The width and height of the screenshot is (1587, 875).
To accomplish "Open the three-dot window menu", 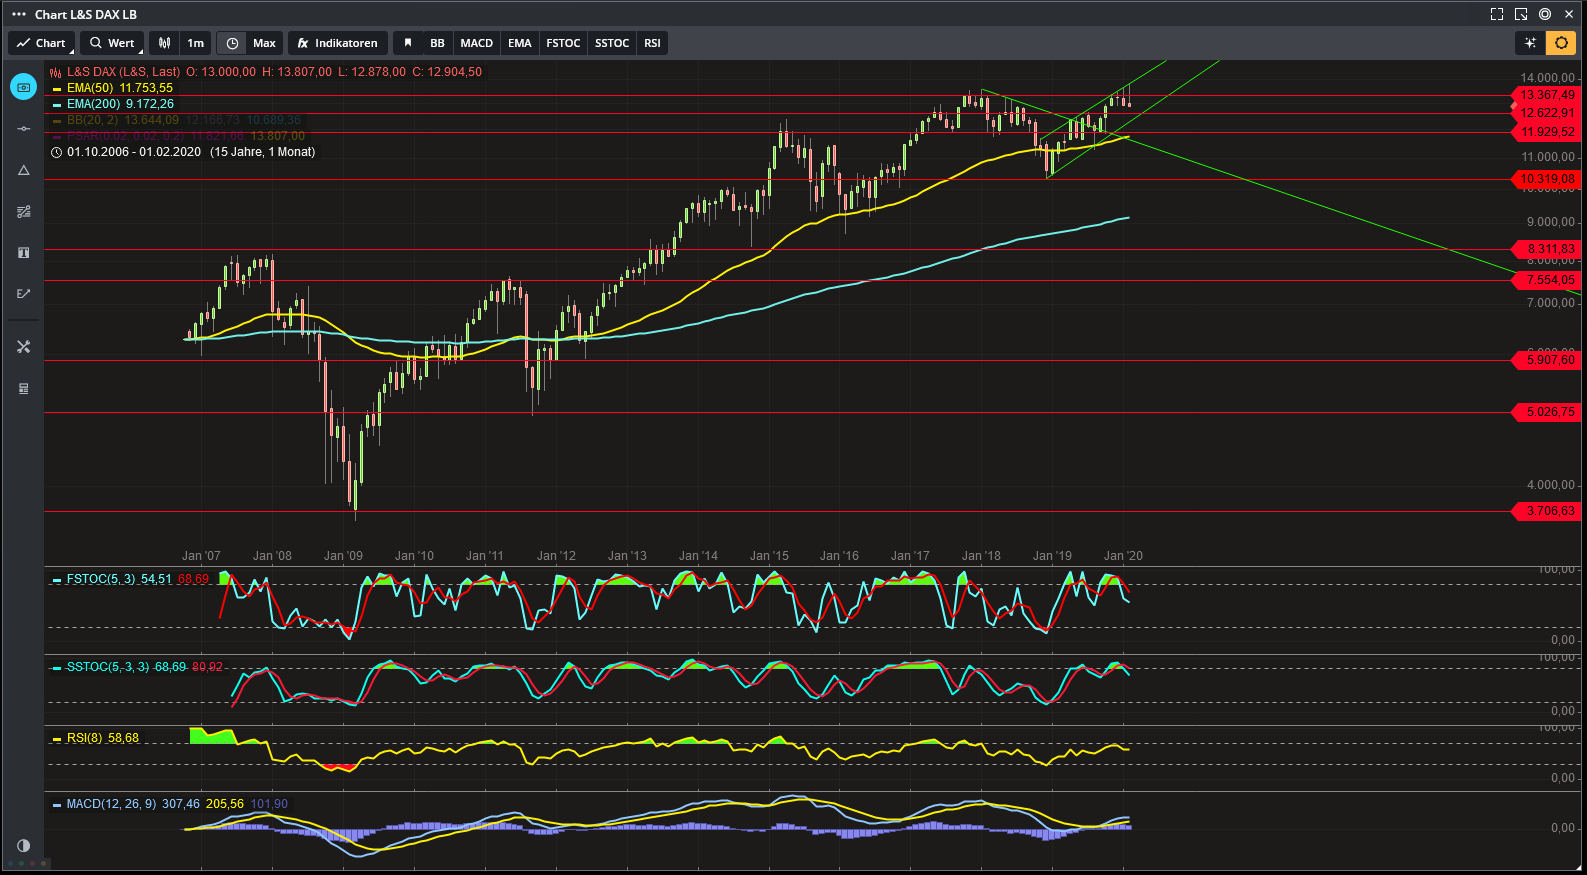I will [18, 14].
